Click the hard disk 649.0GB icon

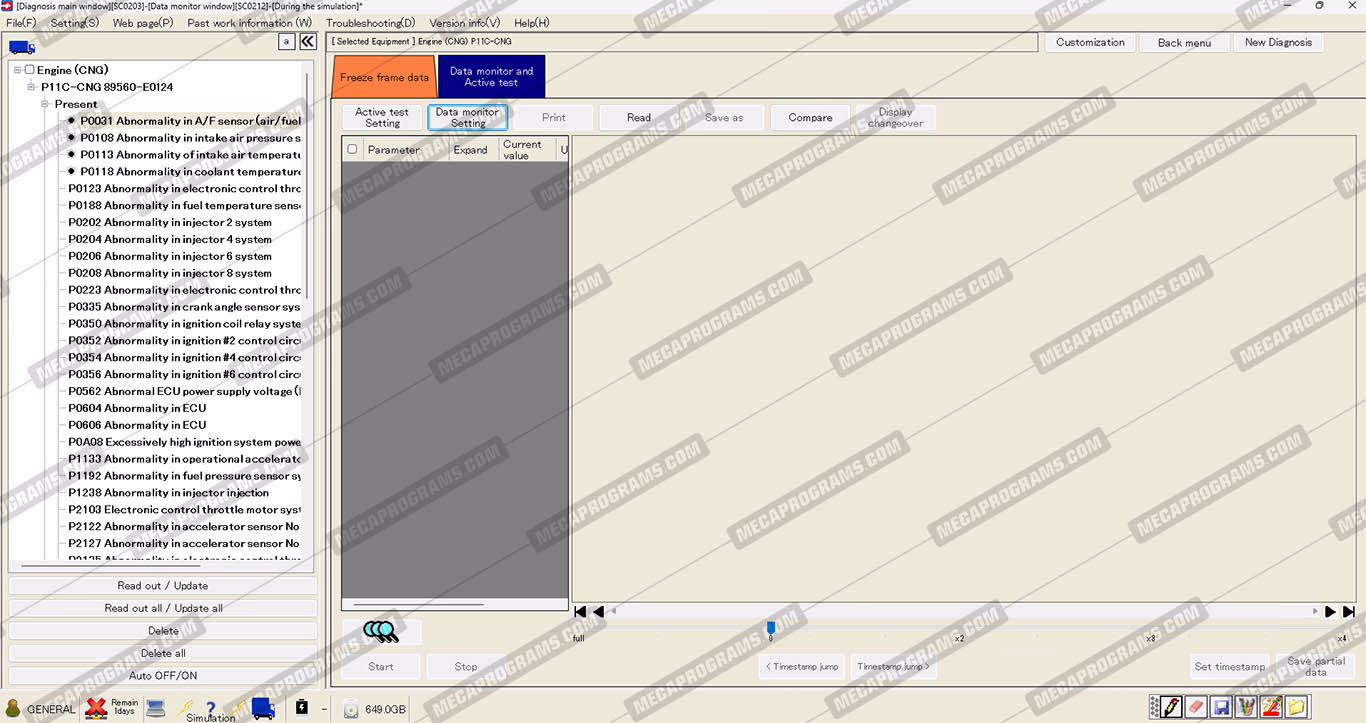(x=351, y=709)
